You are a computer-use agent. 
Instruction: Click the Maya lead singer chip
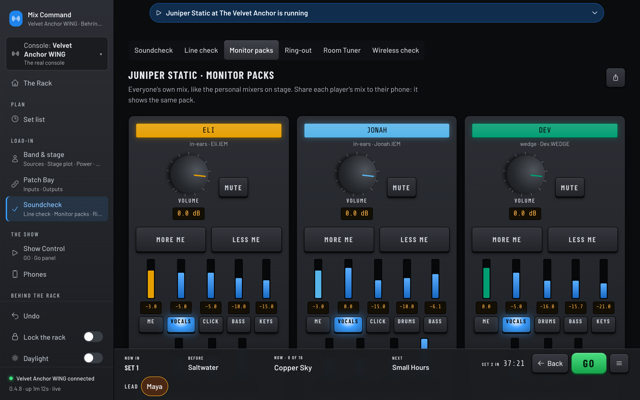pos(154,386)
